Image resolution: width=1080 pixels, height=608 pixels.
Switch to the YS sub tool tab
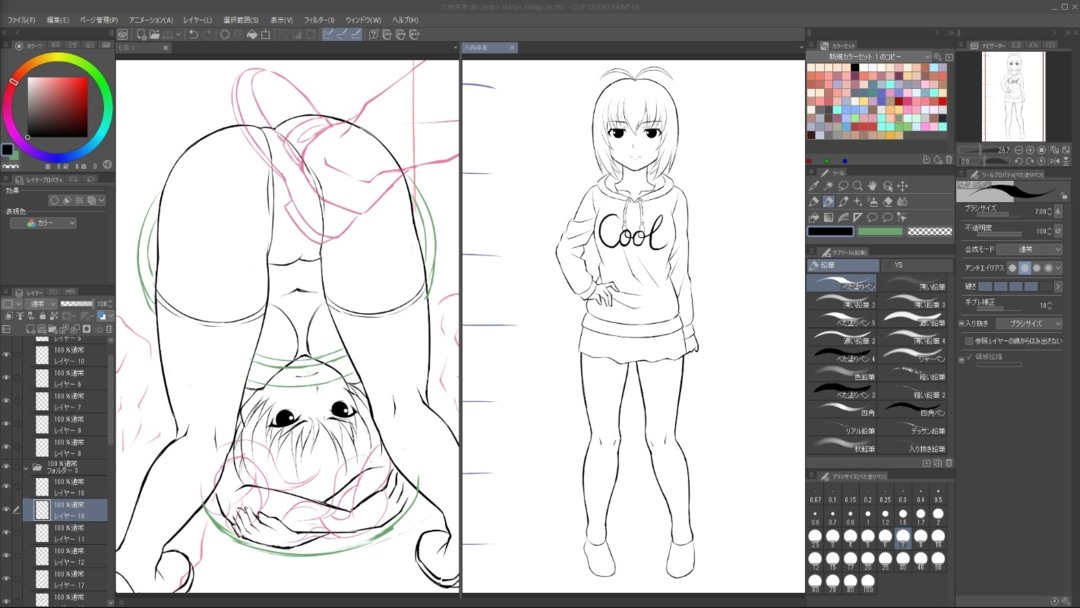[917, 265]
